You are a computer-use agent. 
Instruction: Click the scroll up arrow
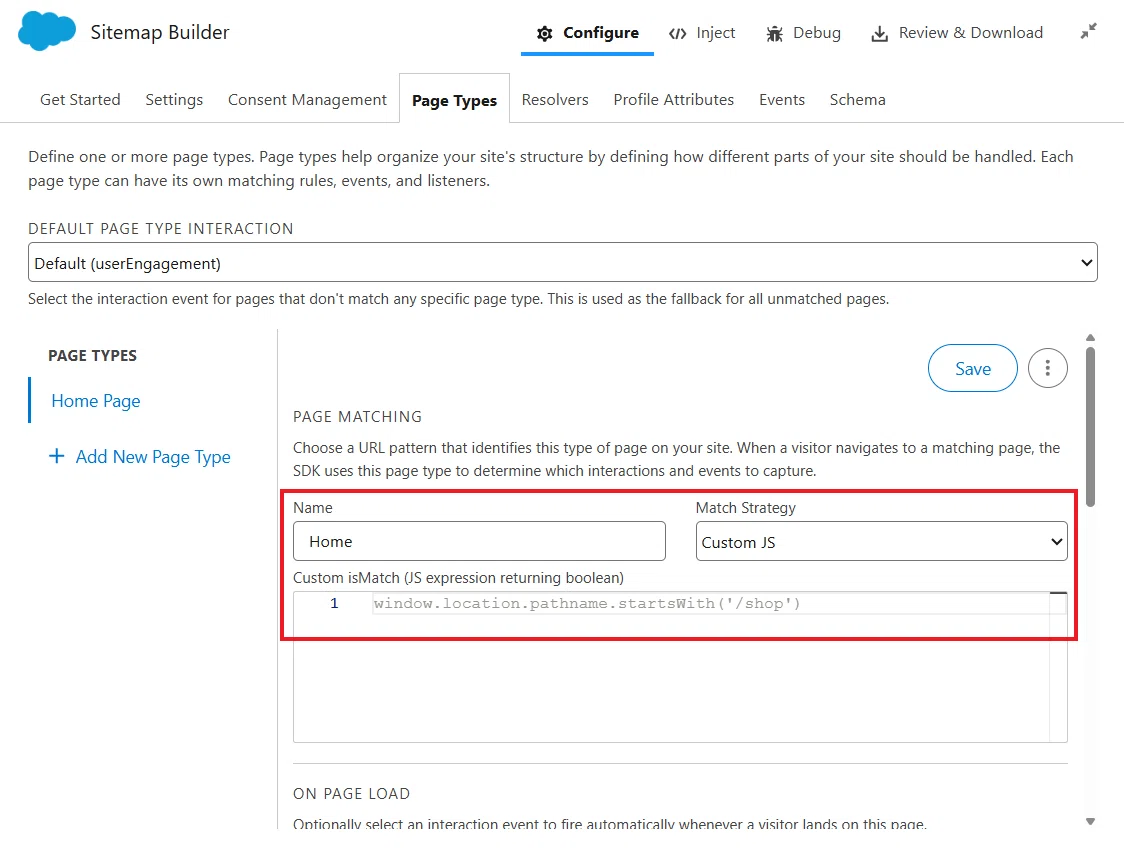(1090, 338)
